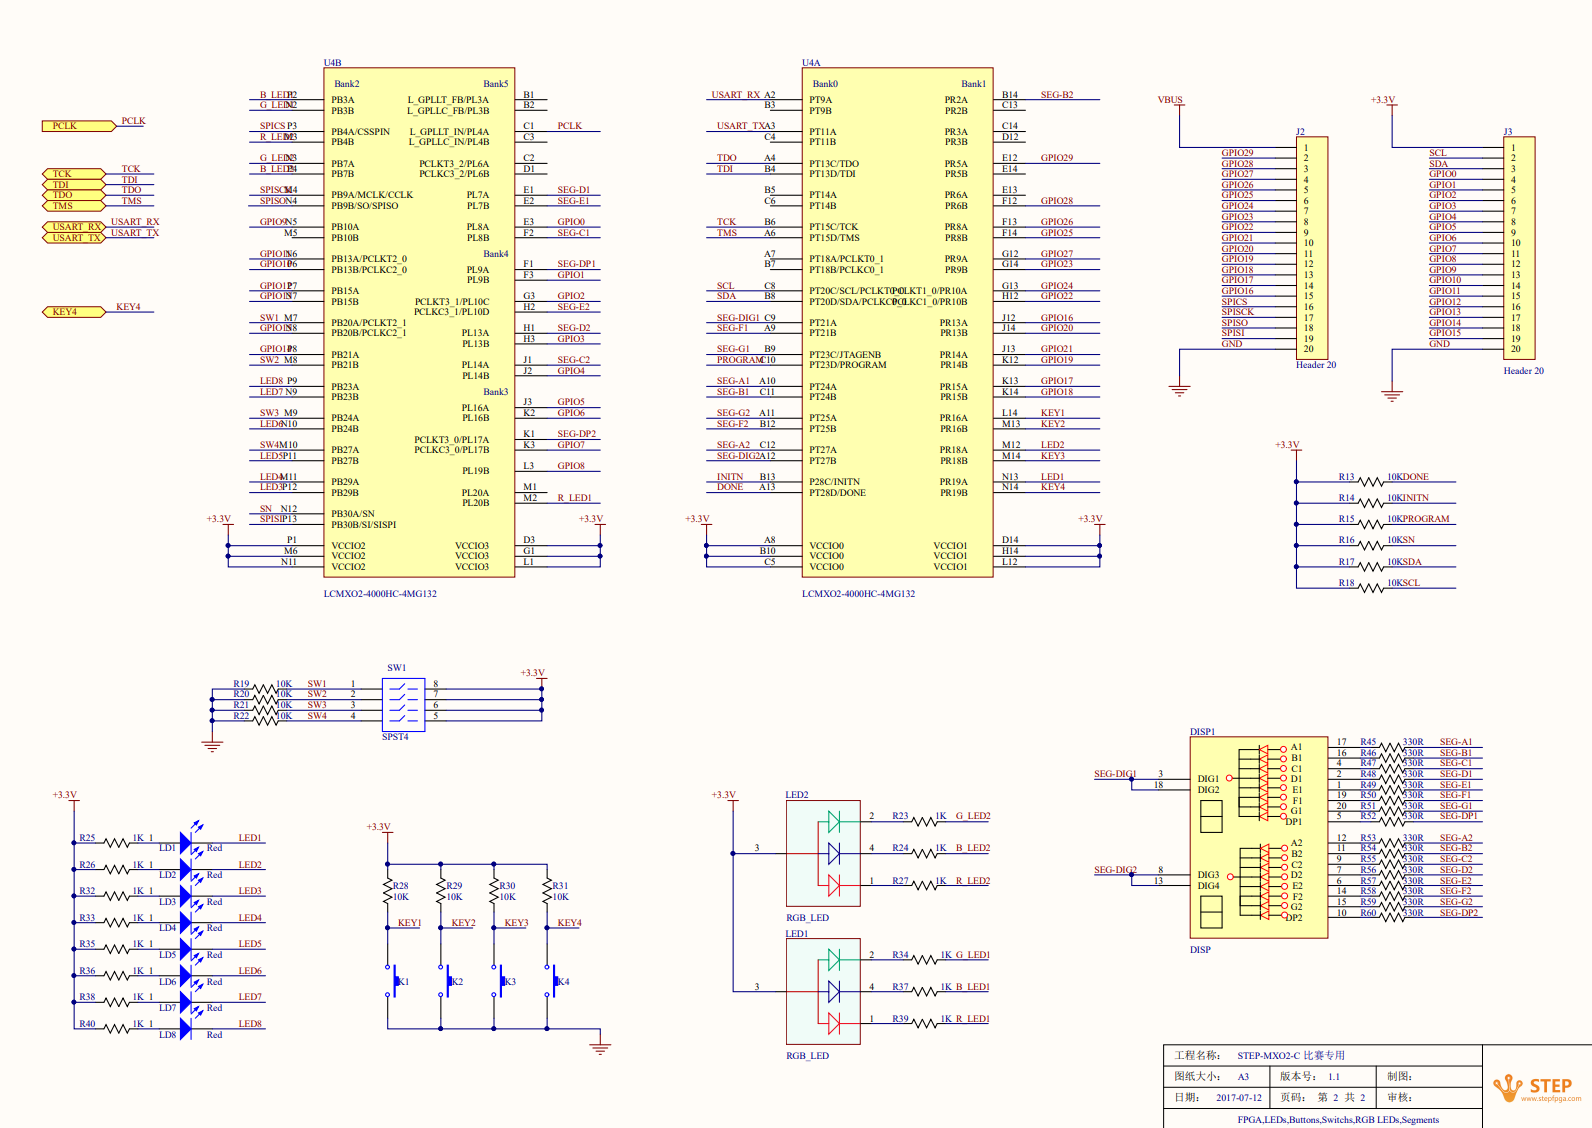This screenshot has width=1592, height=1128.
Task: Click the J2 Header 20 connector
Action: (1311, 247)
